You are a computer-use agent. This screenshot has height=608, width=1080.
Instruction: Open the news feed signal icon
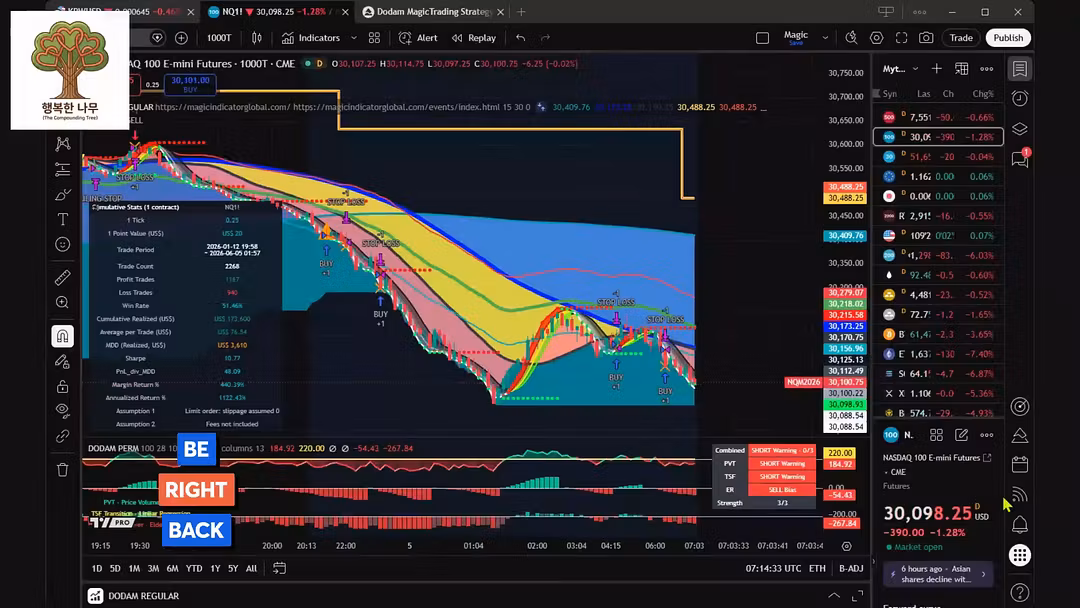click(1020, 494)
